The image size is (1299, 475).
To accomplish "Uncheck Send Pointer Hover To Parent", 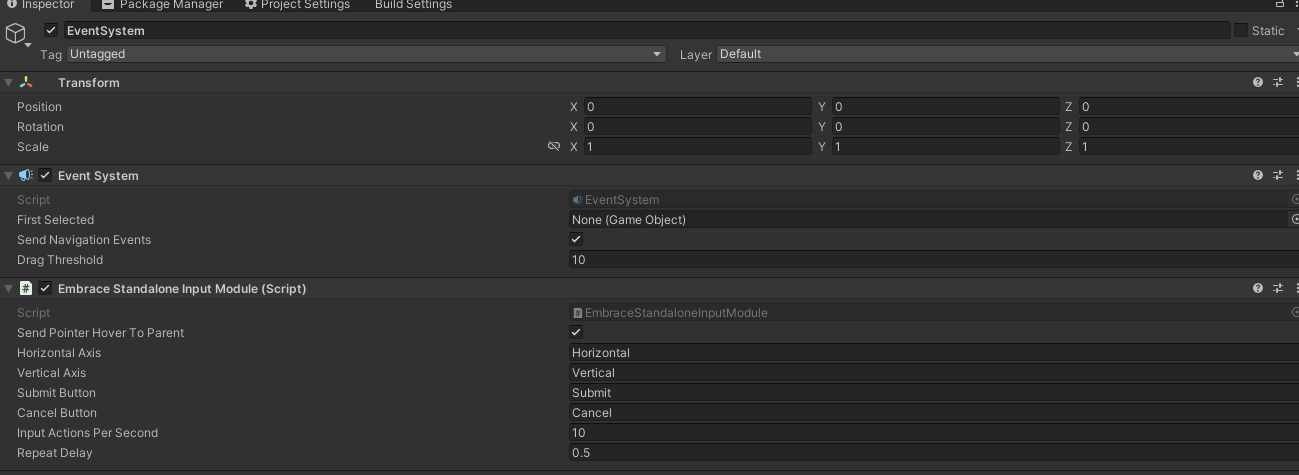I will 576,332.
